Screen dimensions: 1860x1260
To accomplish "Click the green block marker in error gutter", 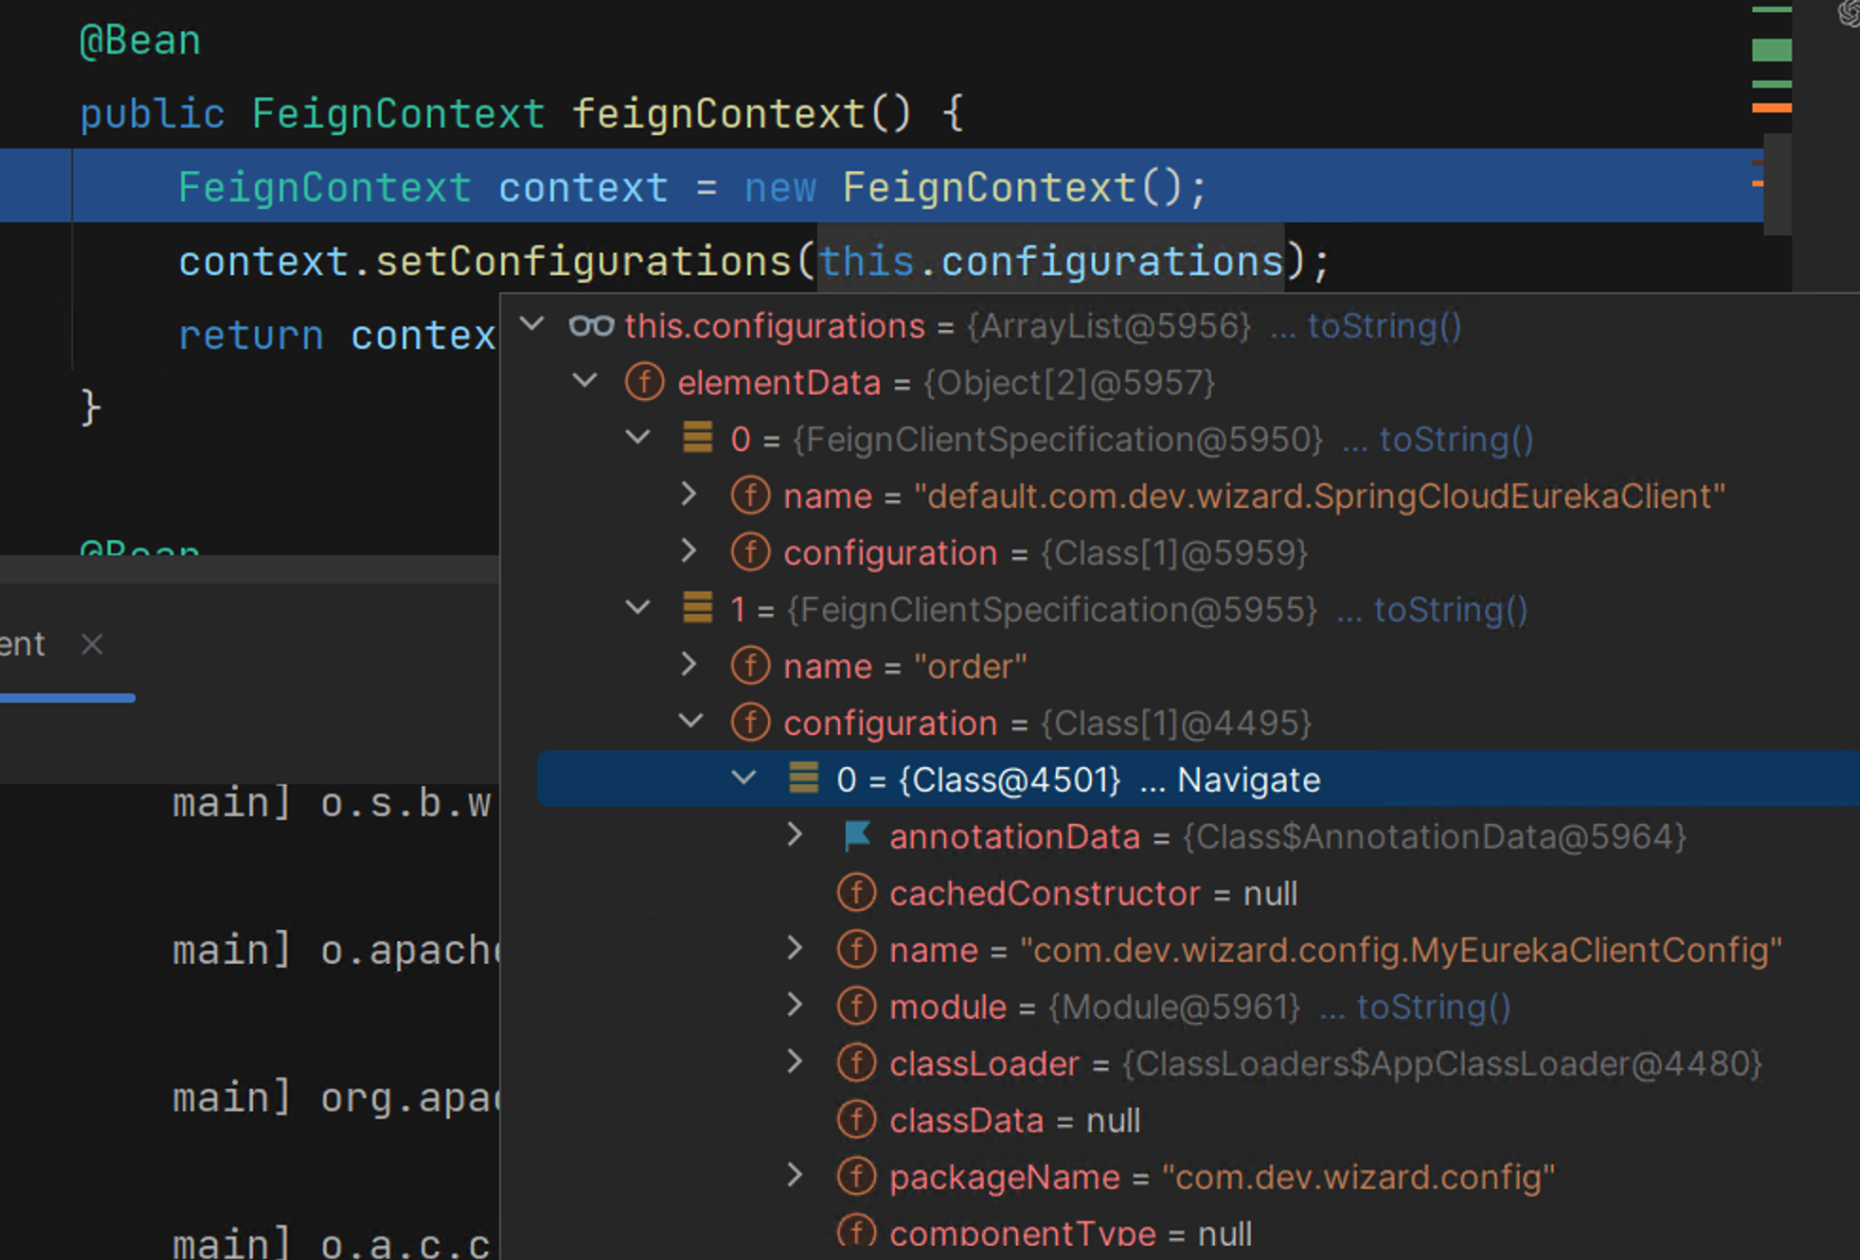I will click(1771, 49).
